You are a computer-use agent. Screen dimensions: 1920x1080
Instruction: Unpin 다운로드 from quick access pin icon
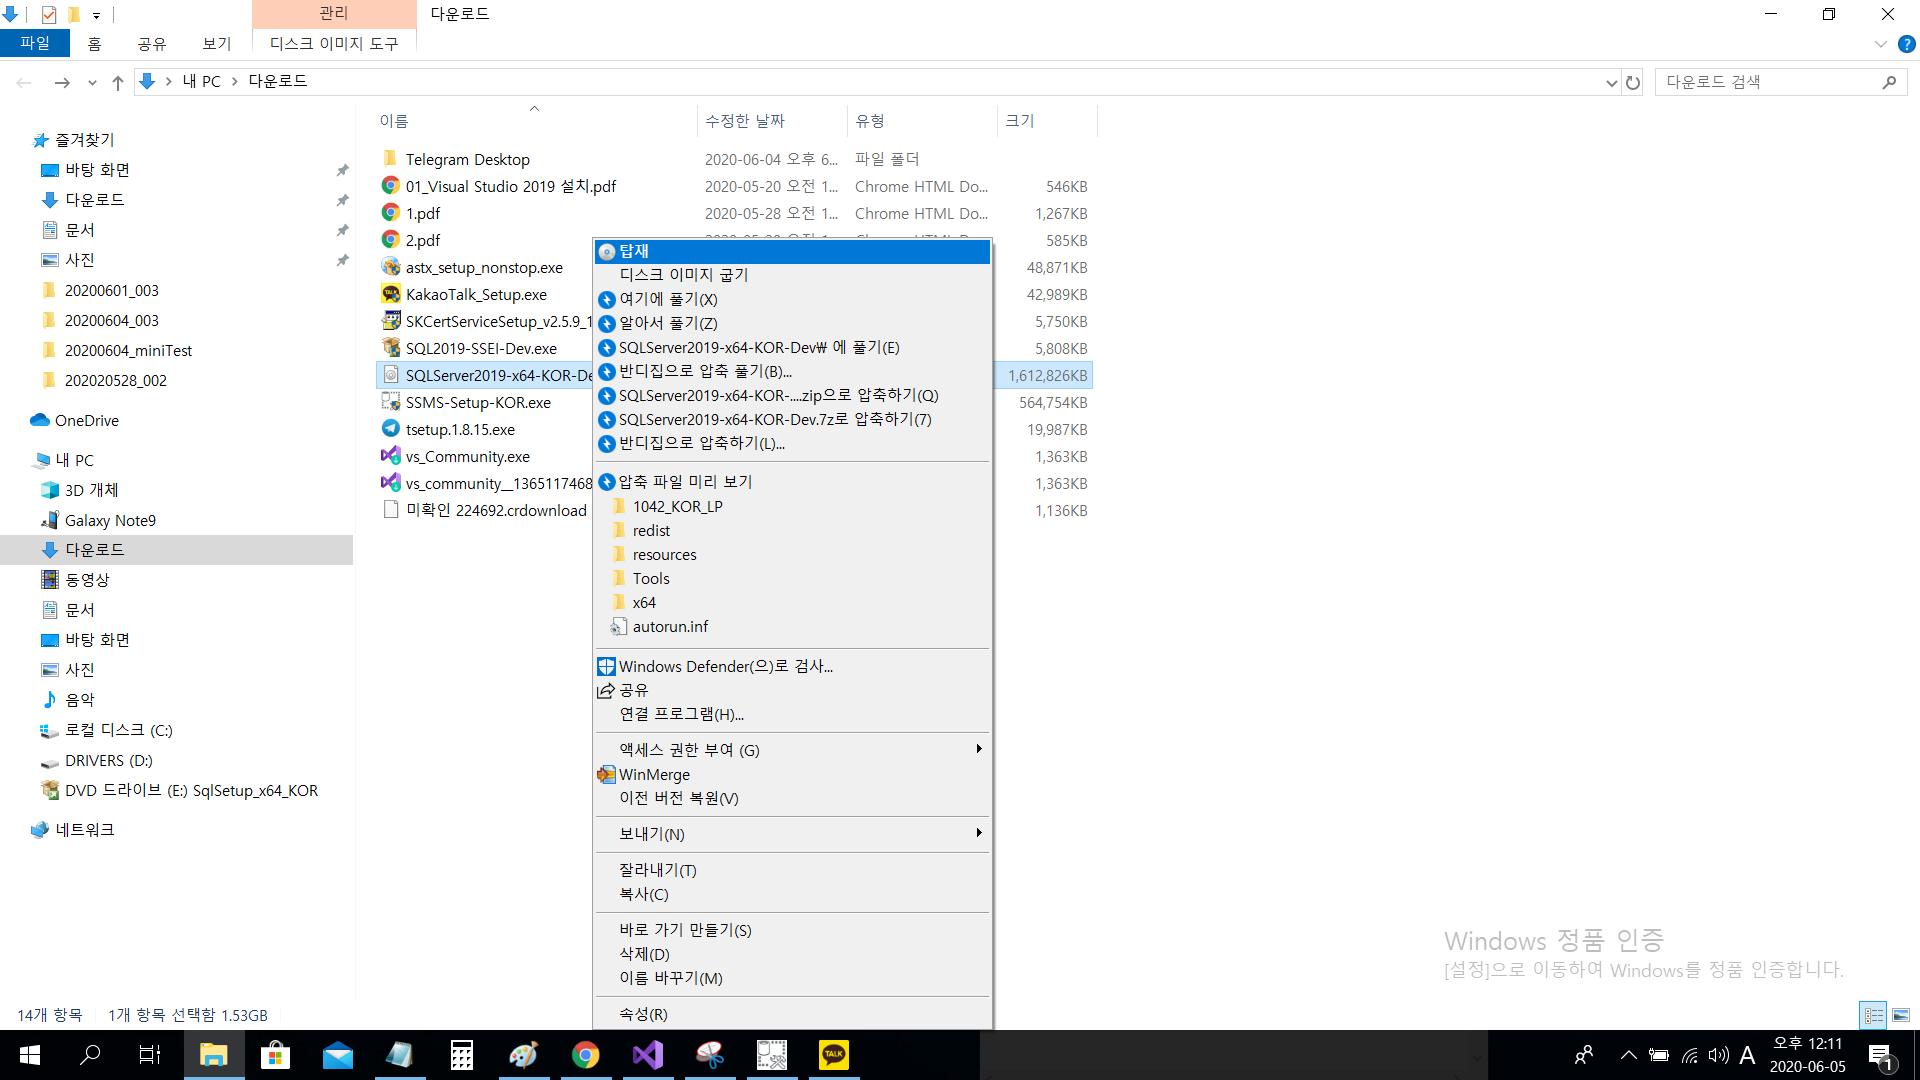tap(342, 200)
